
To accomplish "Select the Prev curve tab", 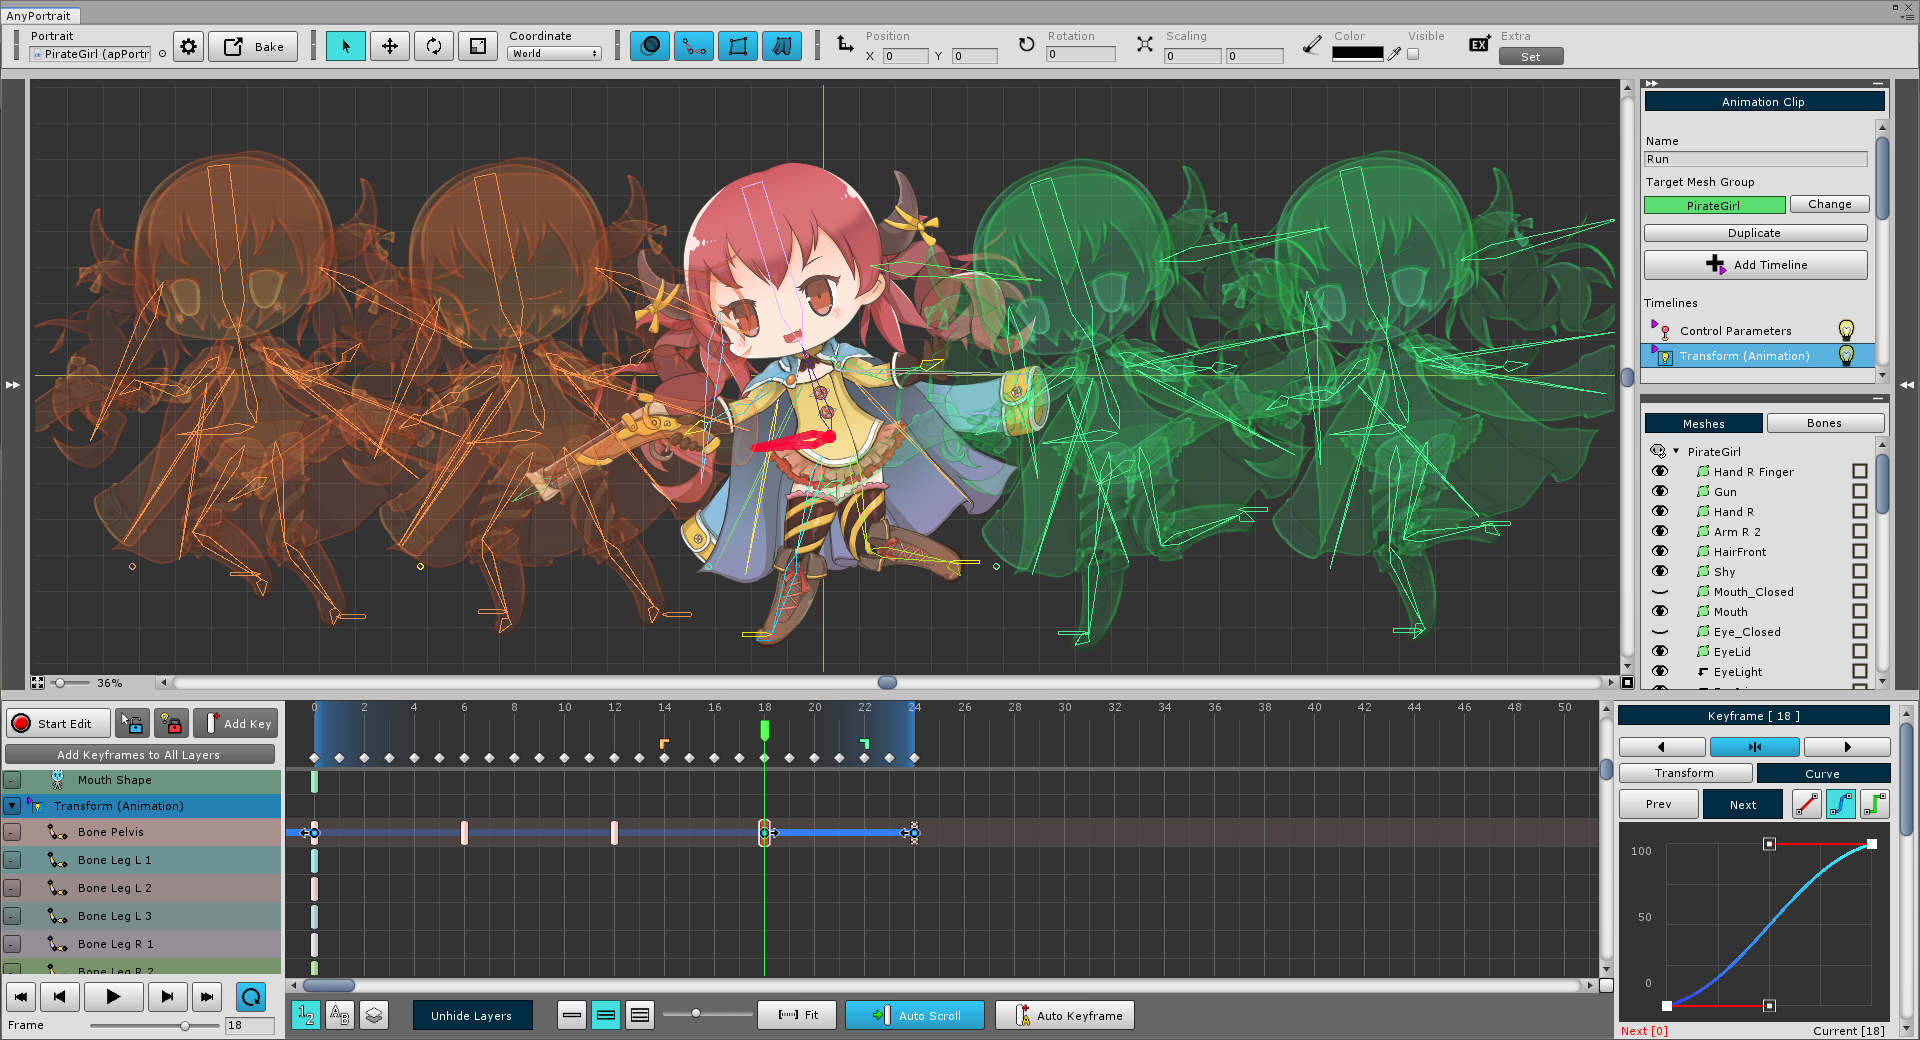I will pyautogui.click(x=1659, y=804).
